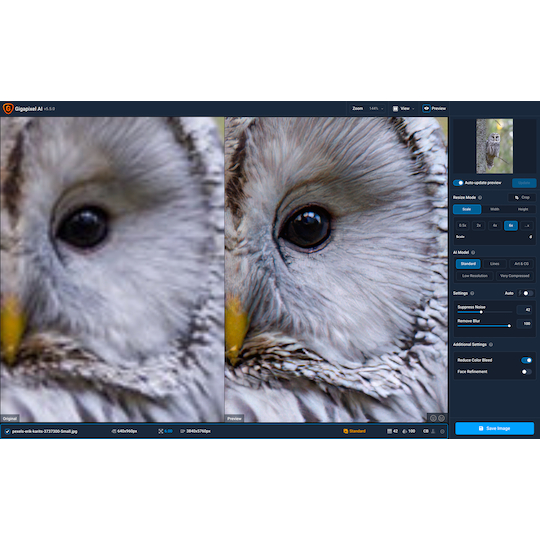Enable the Face Refinement toggle
The height and width of the screenshot is (540, 540).
pyautogui.click(x=527, y=372)
